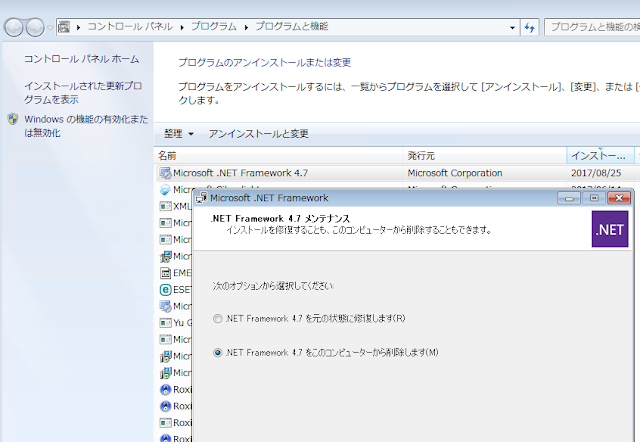Select Microsoft .NET Framework 4.7 row
Viewport: 640px width, 442px height.
point(396,173)
